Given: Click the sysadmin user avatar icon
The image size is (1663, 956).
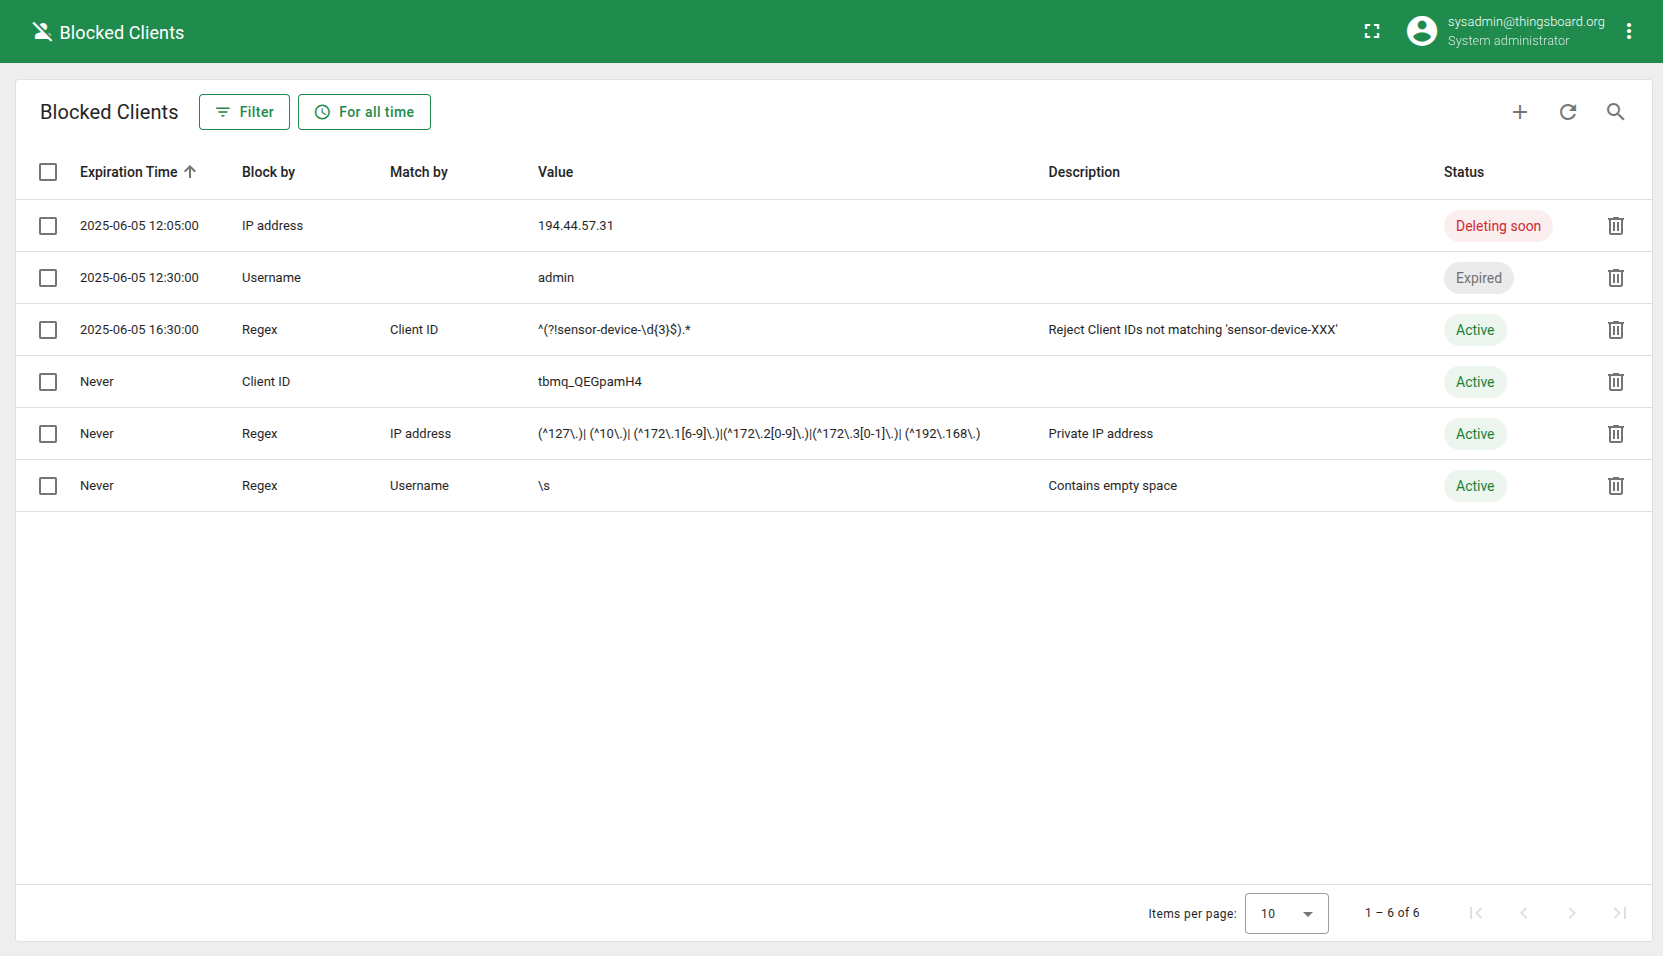Looking at the screenshot, I should (x=1421, y=32).
